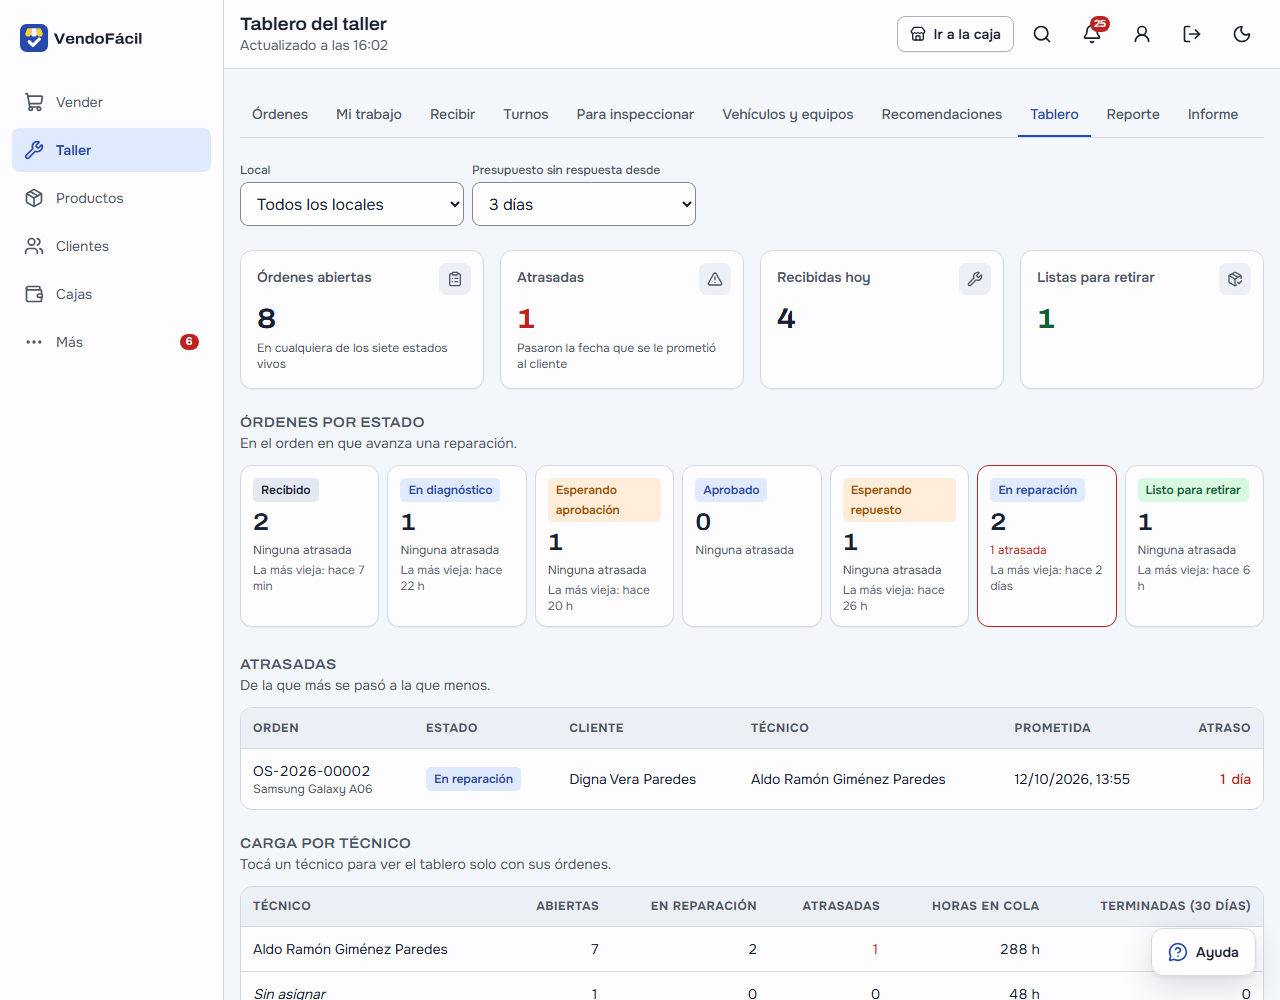
Task: Open the 3 días dropdown
Action: pyautogui.click(x=584, y=204)
